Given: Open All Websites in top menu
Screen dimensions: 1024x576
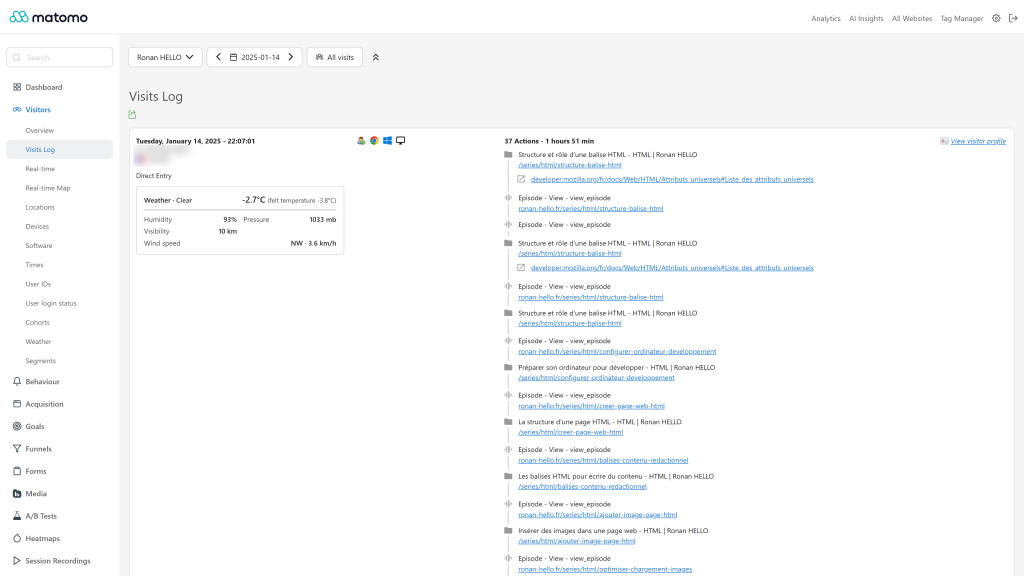Looking at the screenshot, I should (912, 18).
